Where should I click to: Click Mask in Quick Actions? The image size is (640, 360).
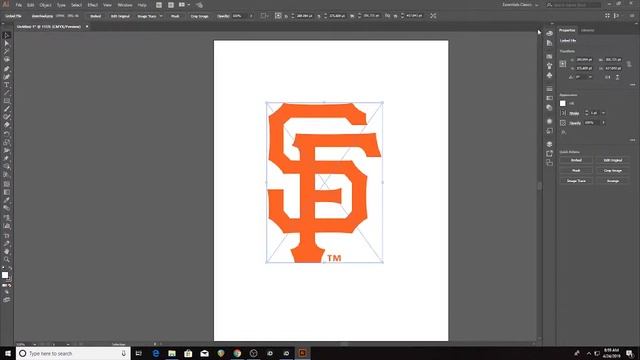click(x=576, y=171)
